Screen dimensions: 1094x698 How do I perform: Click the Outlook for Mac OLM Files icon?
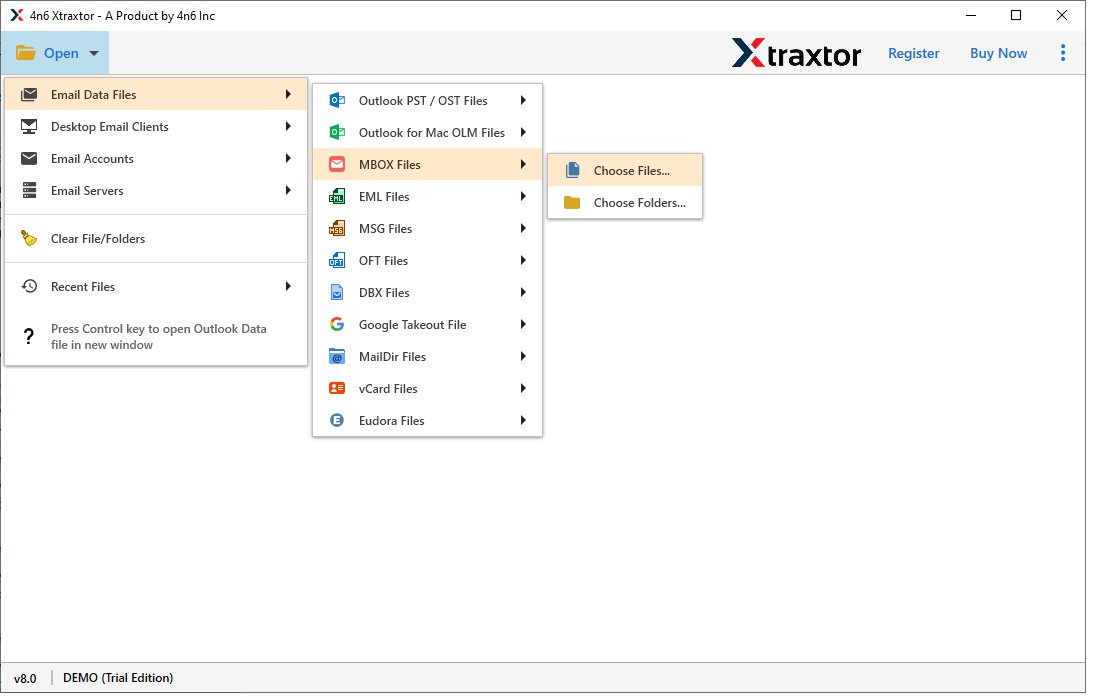point(338,132)
